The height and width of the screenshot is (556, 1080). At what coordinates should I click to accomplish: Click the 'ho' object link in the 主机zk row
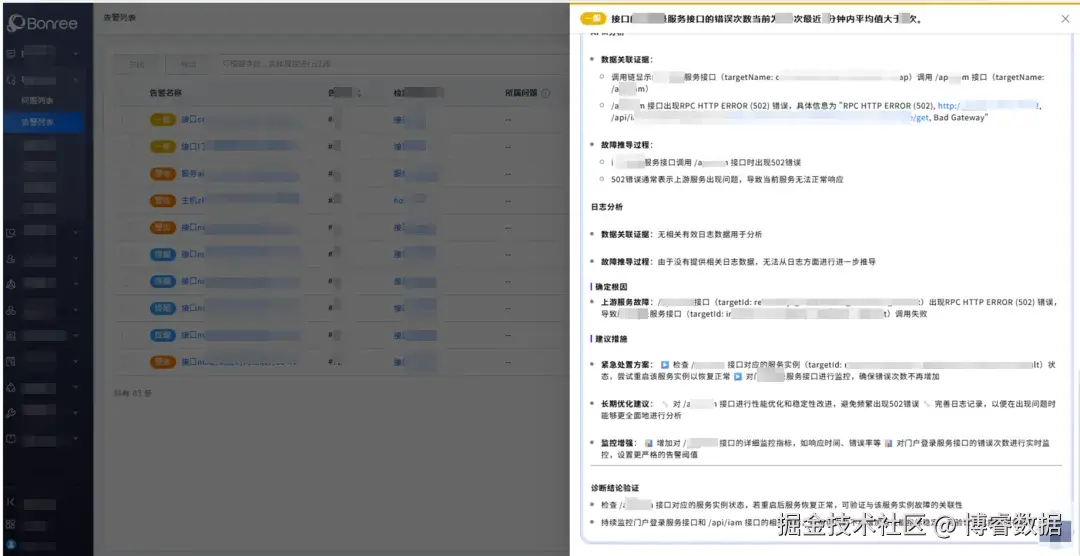[409, 200]
